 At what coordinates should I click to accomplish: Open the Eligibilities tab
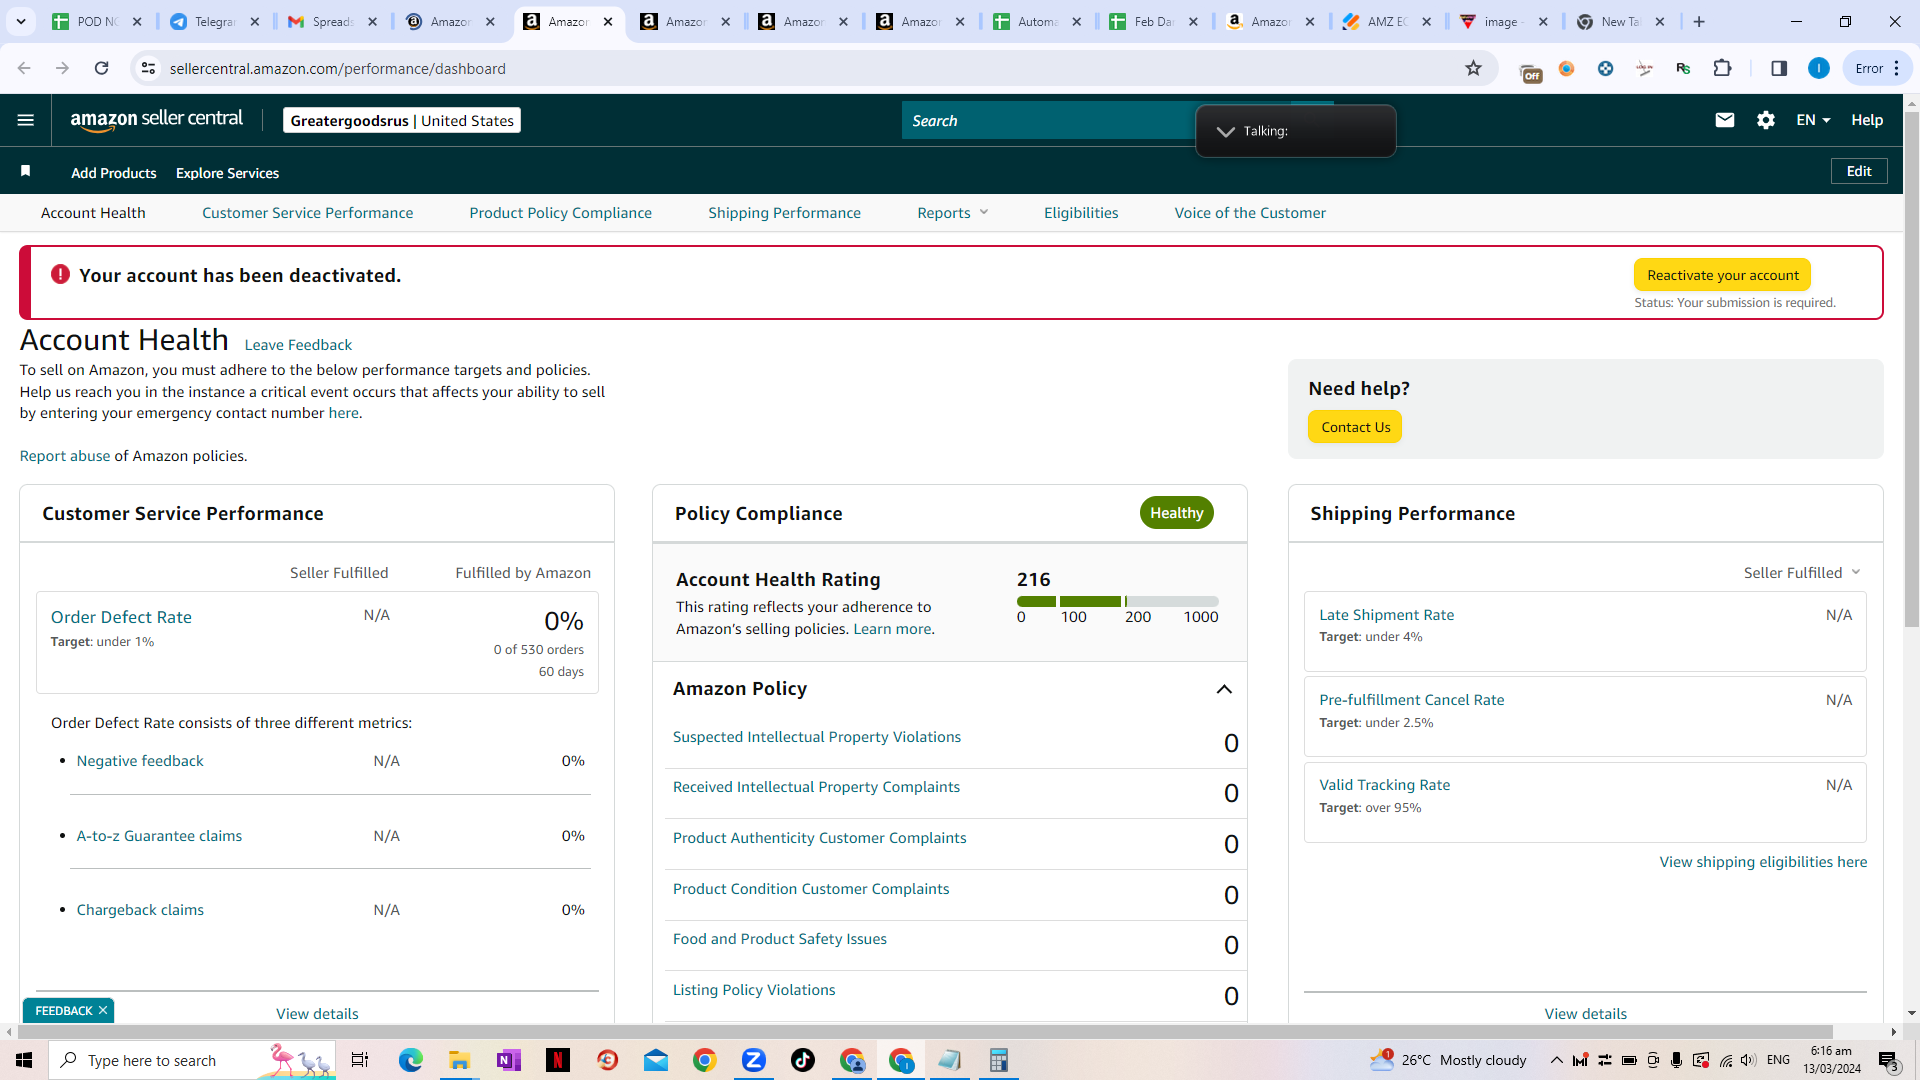[1081, 213]
